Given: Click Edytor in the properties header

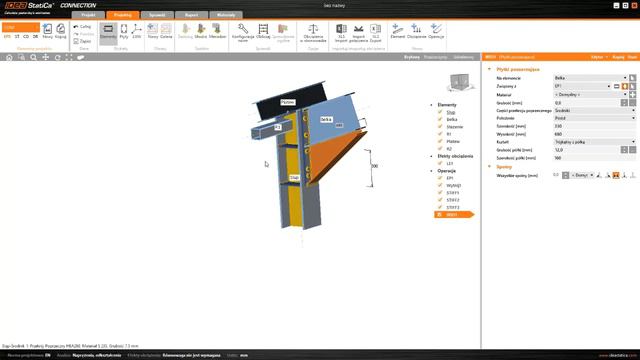Looking at the screenshot, I should click(597, 57).
